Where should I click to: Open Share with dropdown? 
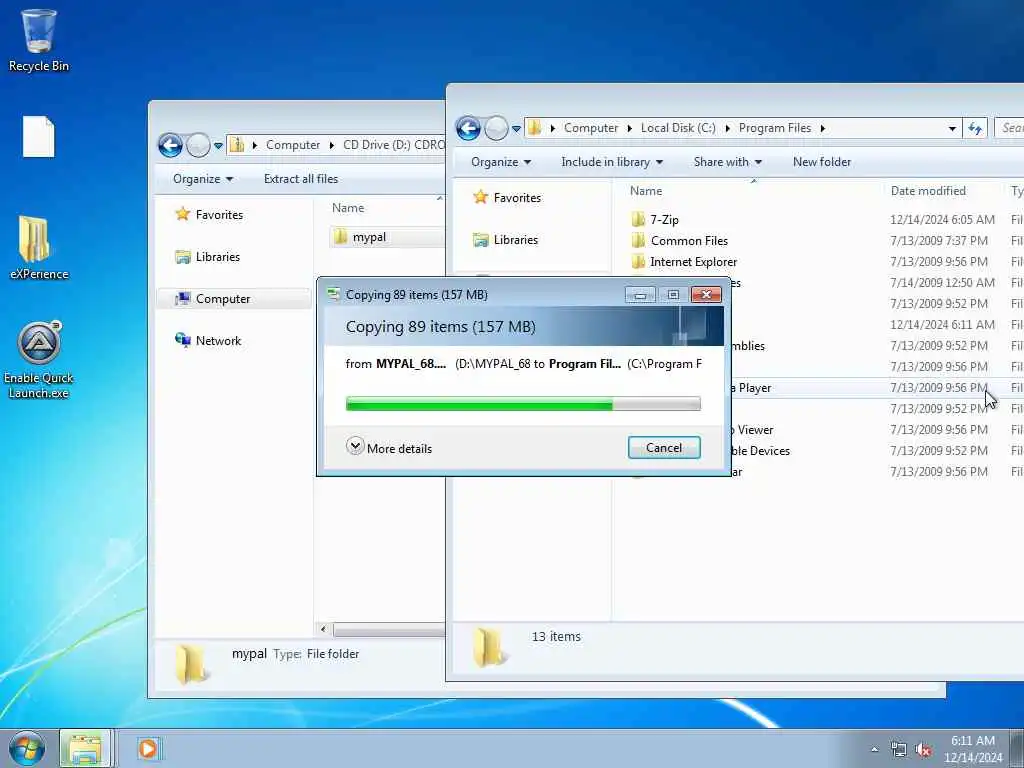pyautogui.click(x=728, y=162)
